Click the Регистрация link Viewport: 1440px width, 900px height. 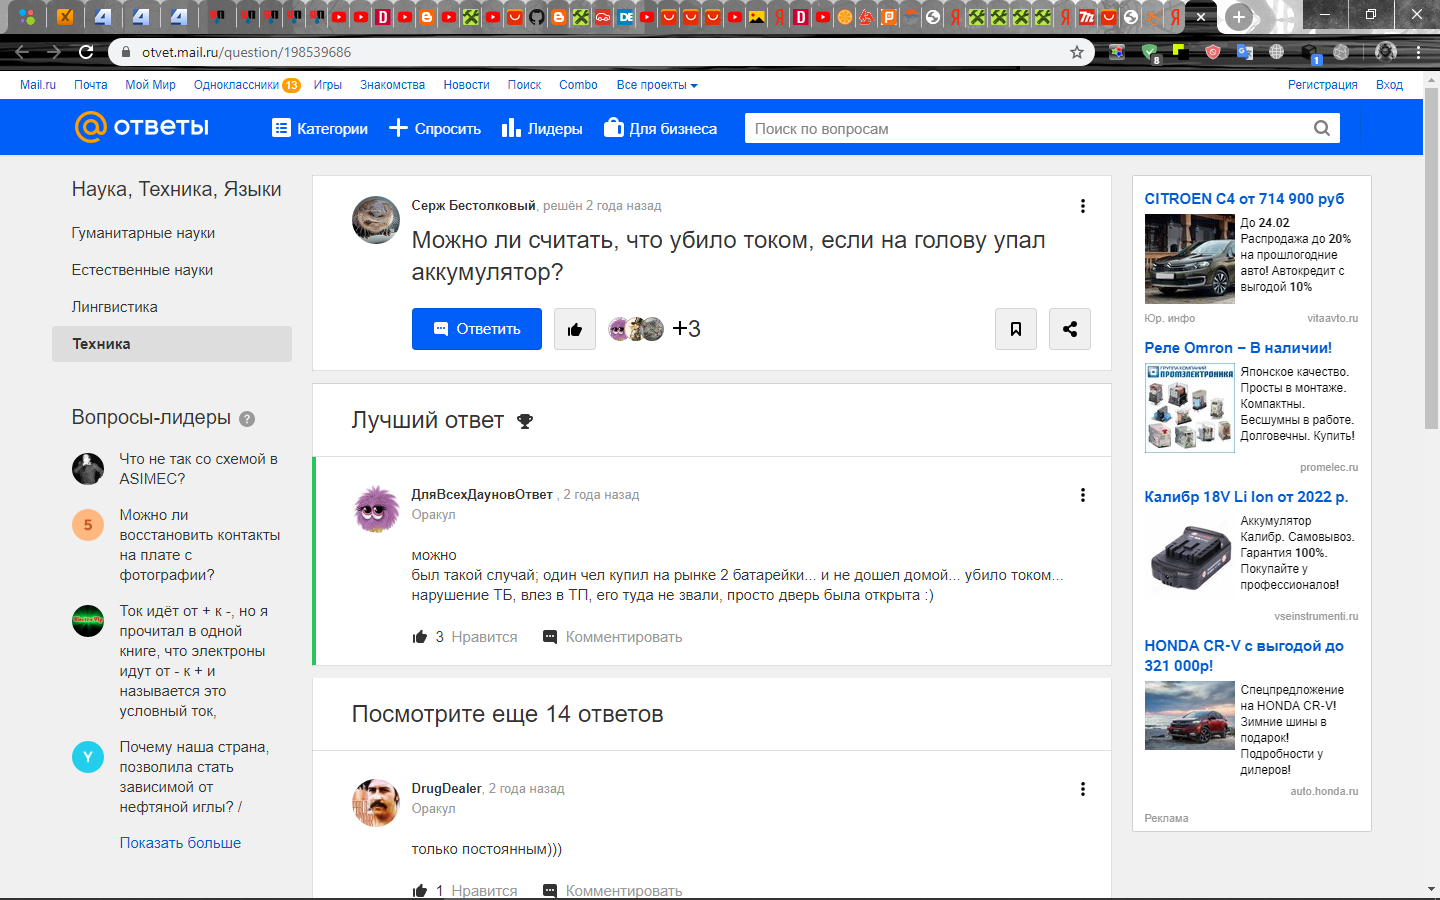click(x=1323, y=85)
